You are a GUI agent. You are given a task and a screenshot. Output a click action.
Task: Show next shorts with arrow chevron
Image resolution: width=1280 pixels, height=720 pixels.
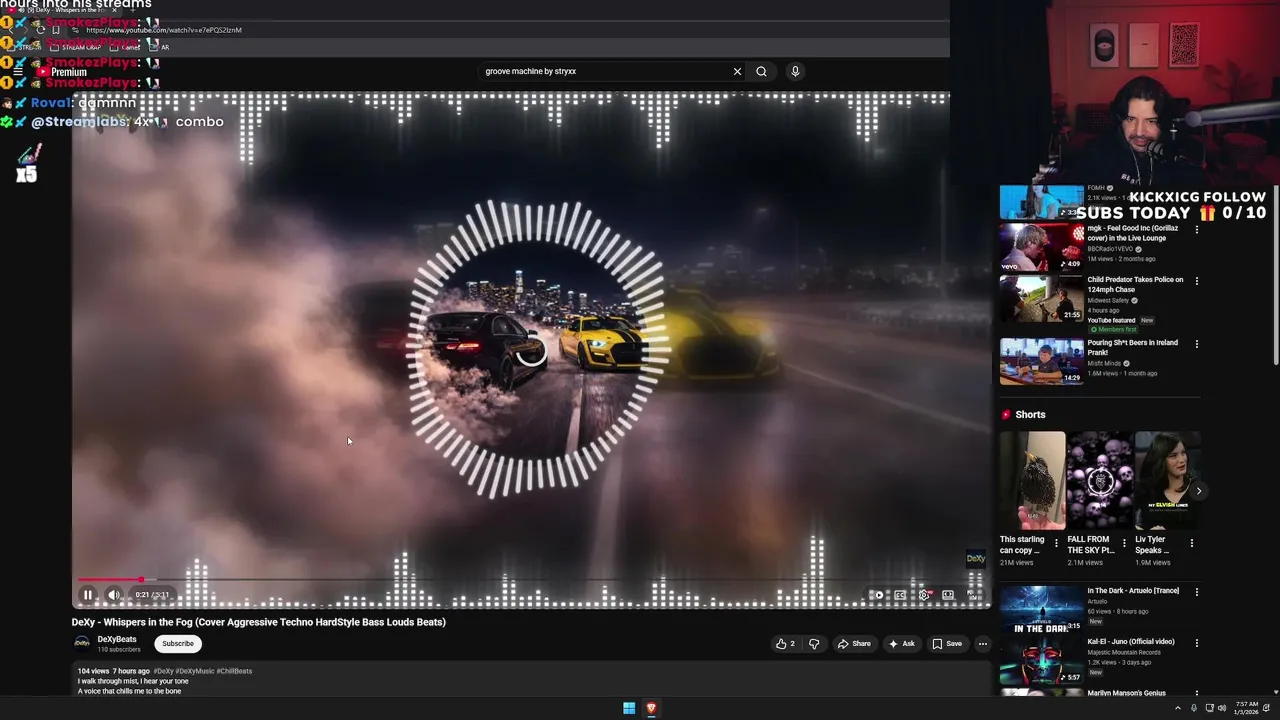[x=1198, y=491]
